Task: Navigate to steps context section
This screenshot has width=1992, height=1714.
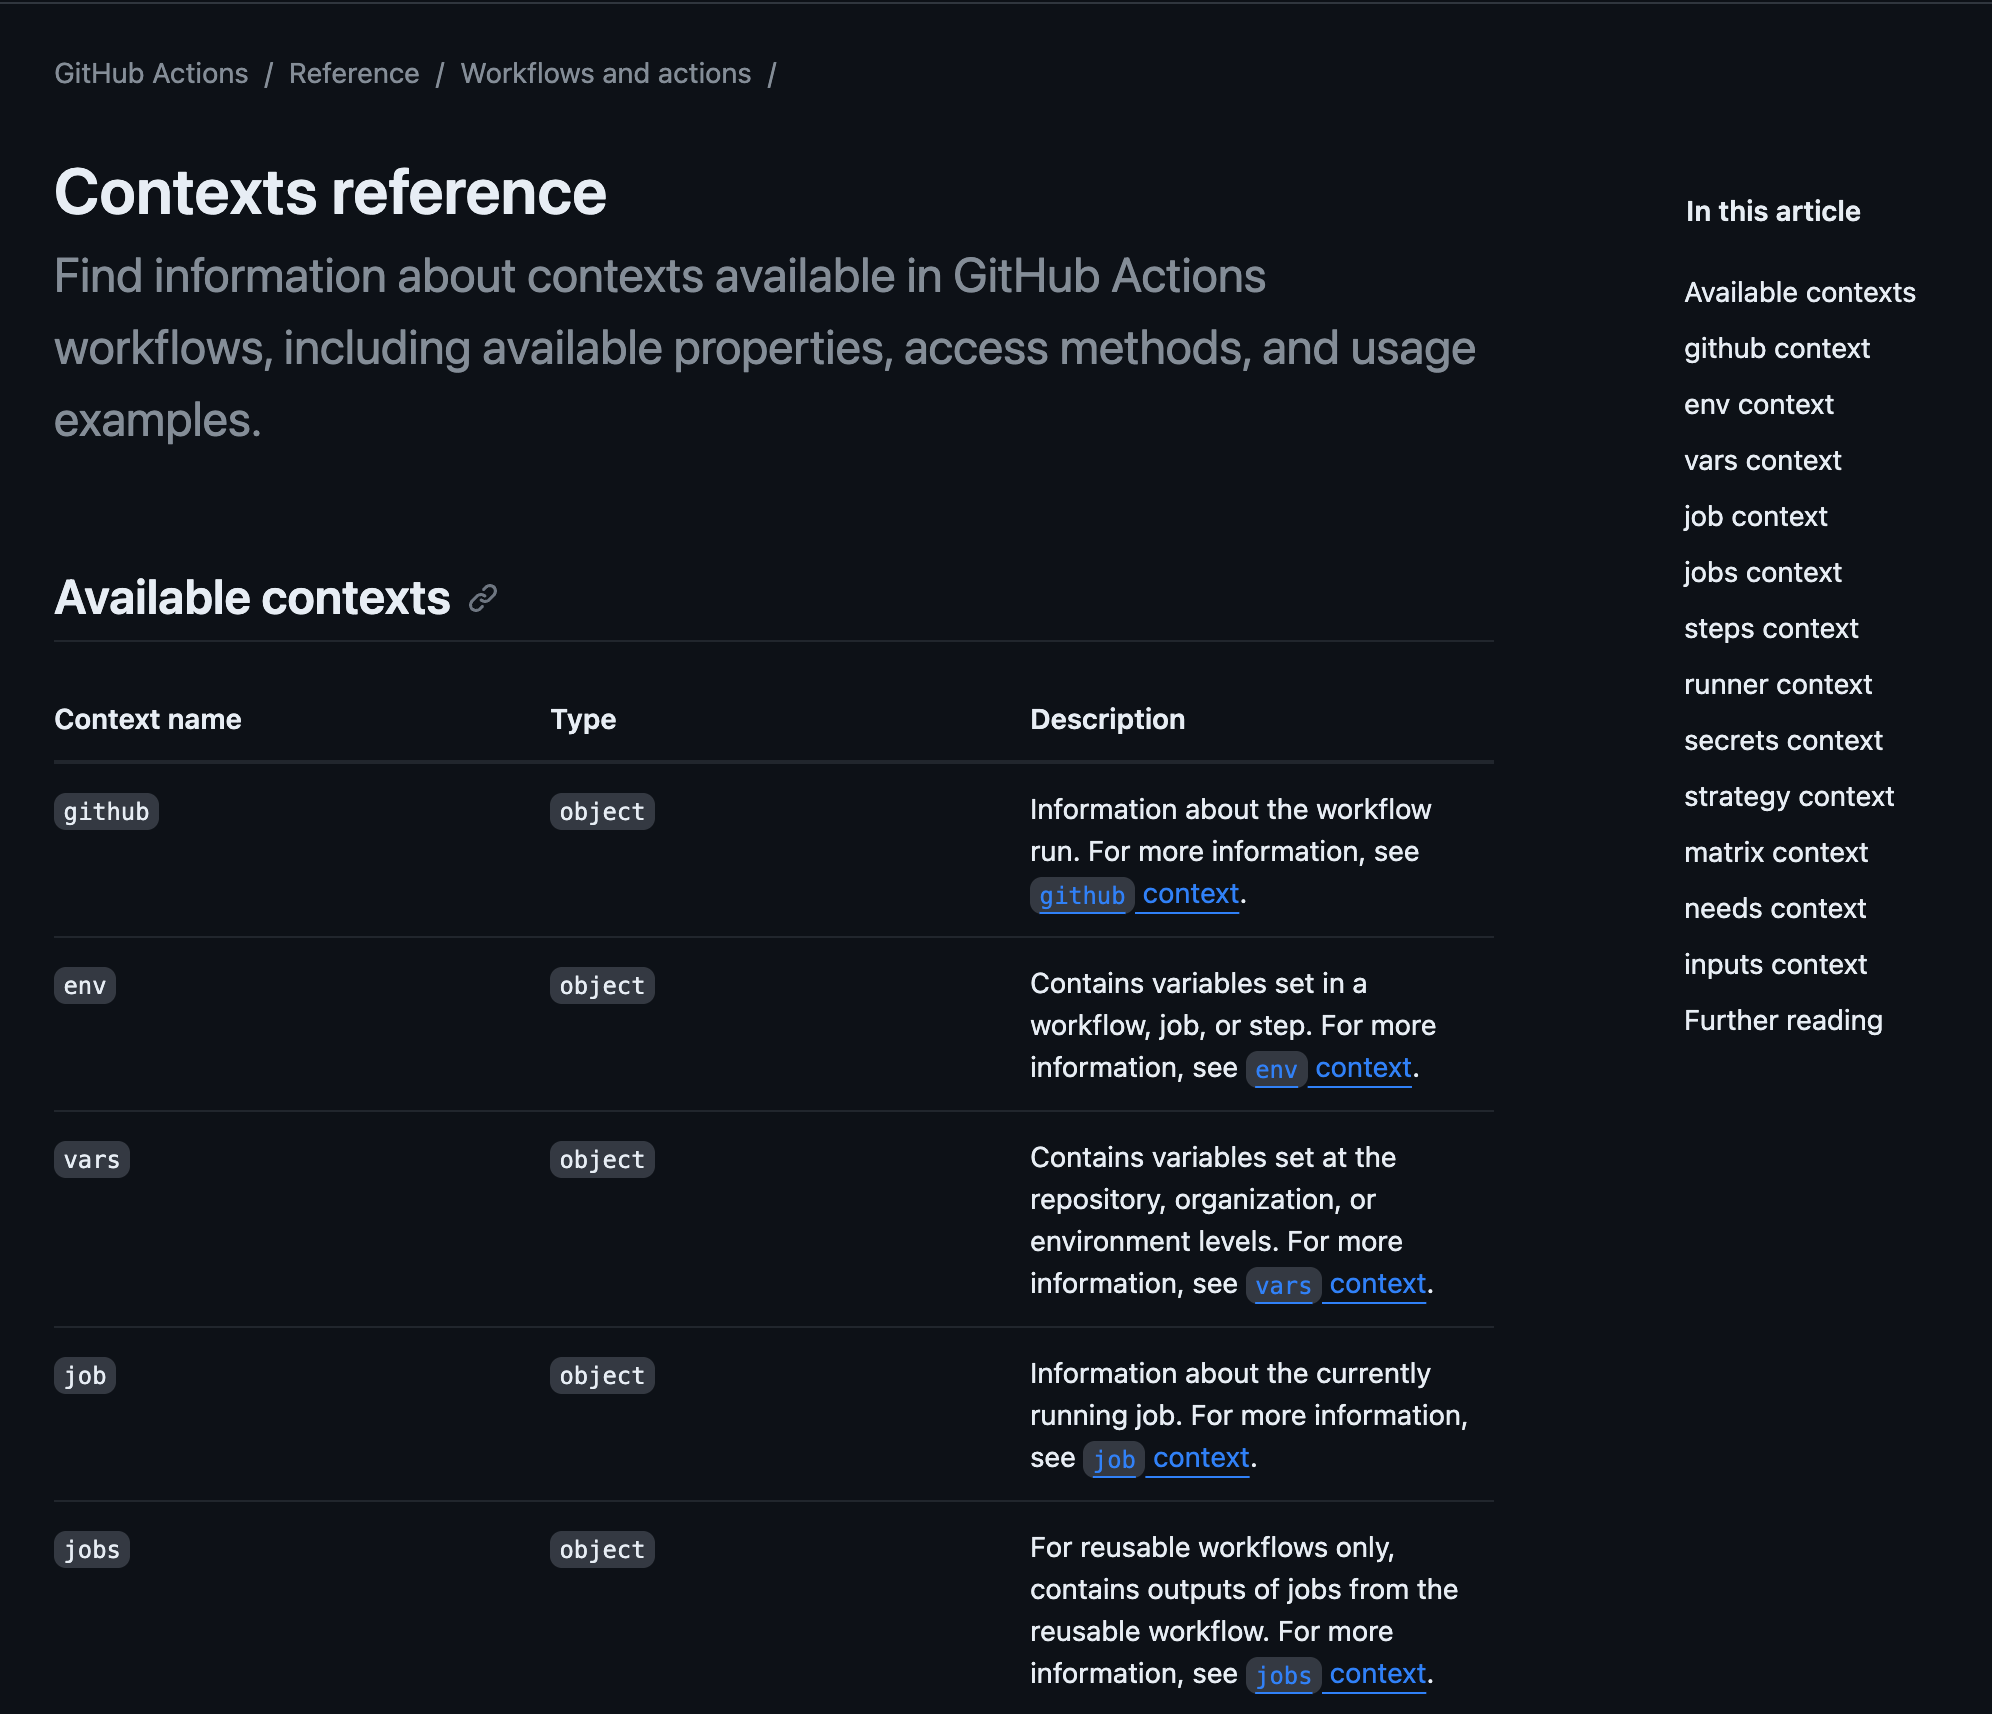Action: click(1770, 628)
